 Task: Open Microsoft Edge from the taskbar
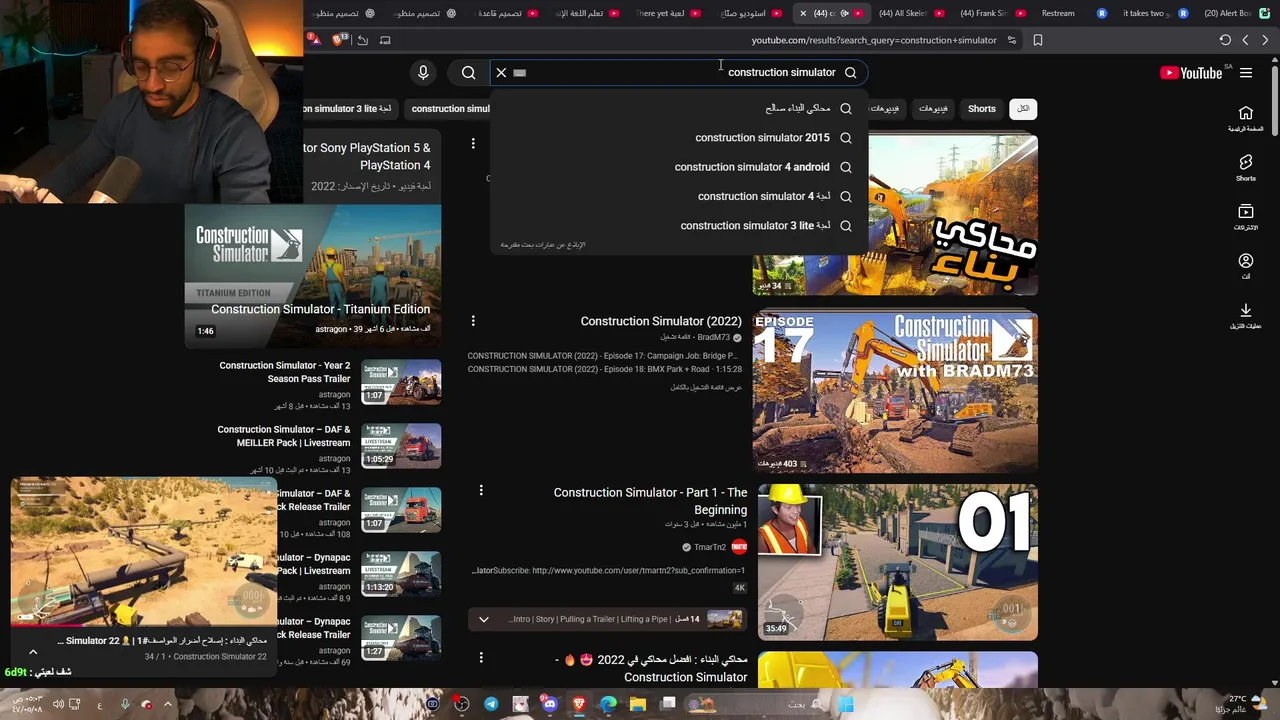pos(608,704)
